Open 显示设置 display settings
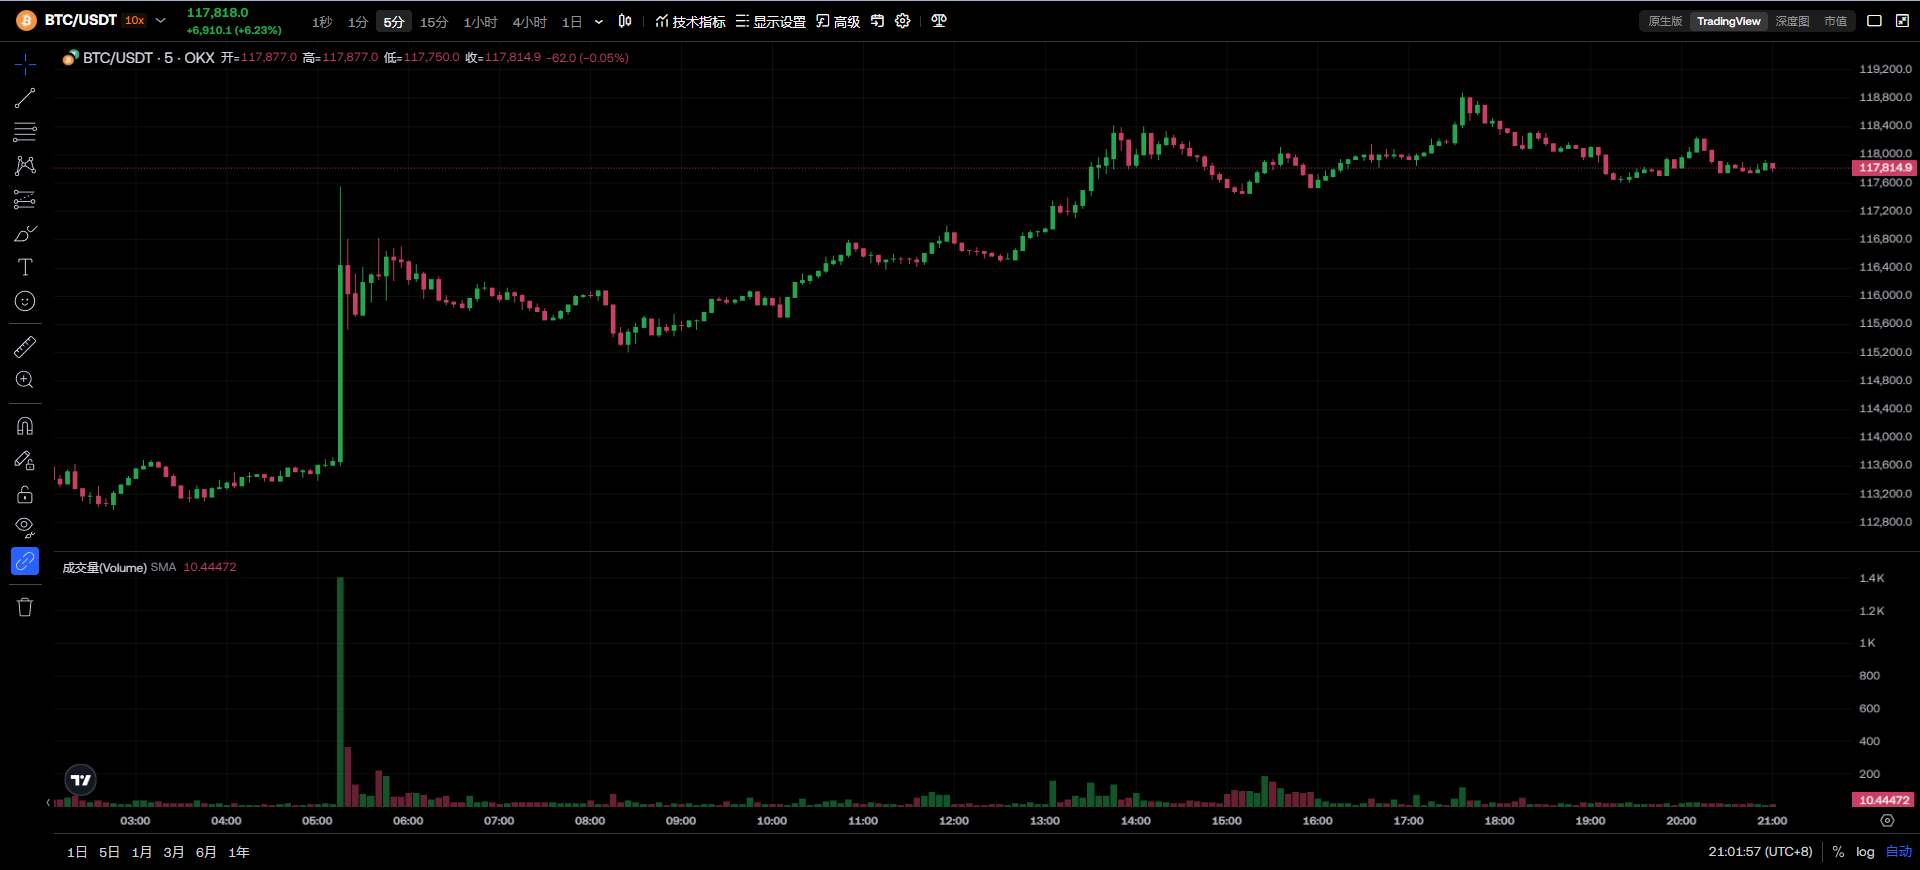 771,21
